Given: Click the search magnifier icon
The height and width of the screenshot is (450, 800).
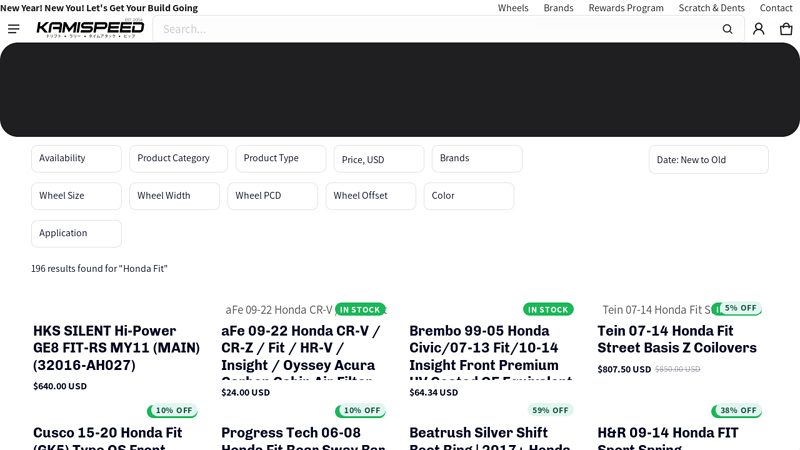Looking at the screenshot, I should point(727,29).
